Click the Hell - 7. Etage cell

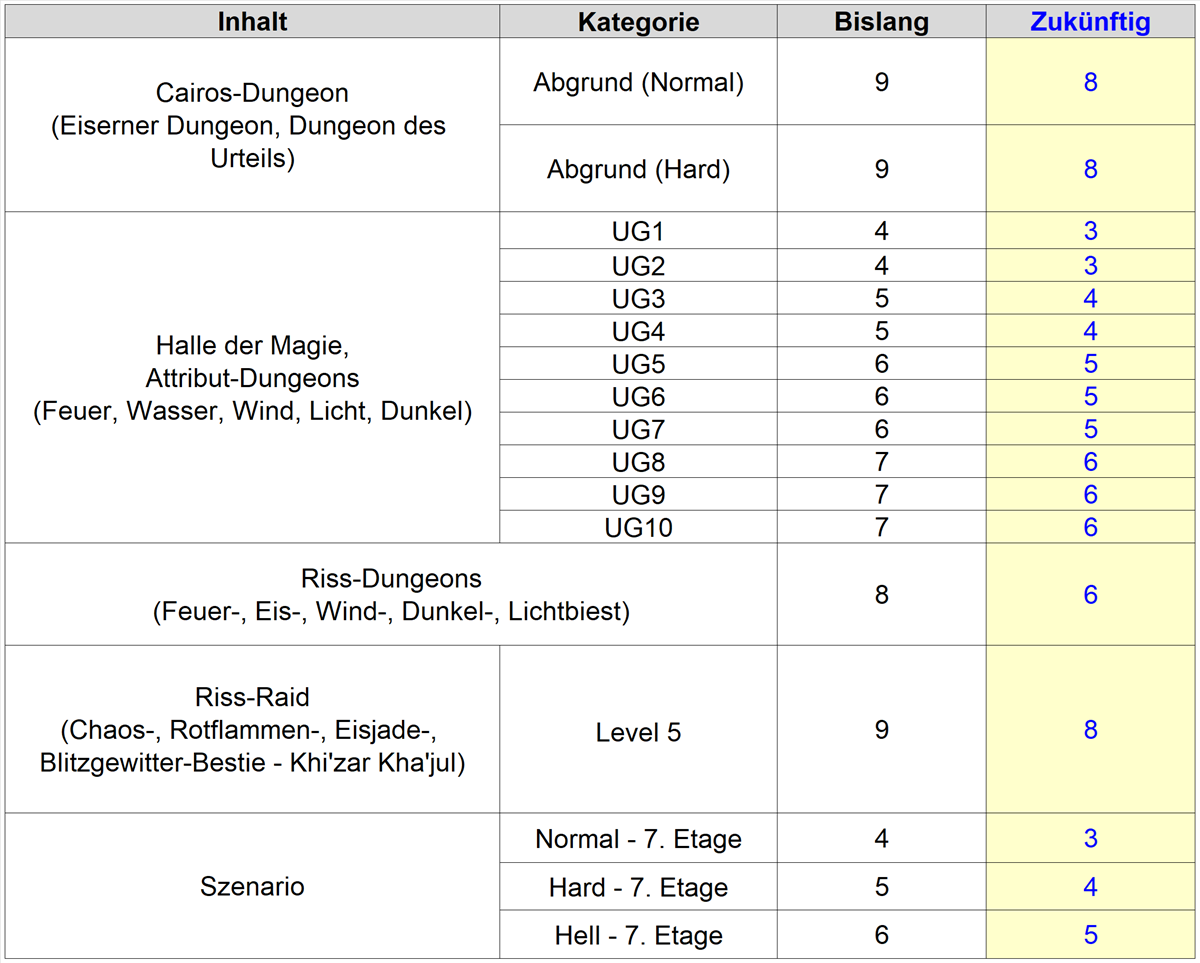point(638,936)
